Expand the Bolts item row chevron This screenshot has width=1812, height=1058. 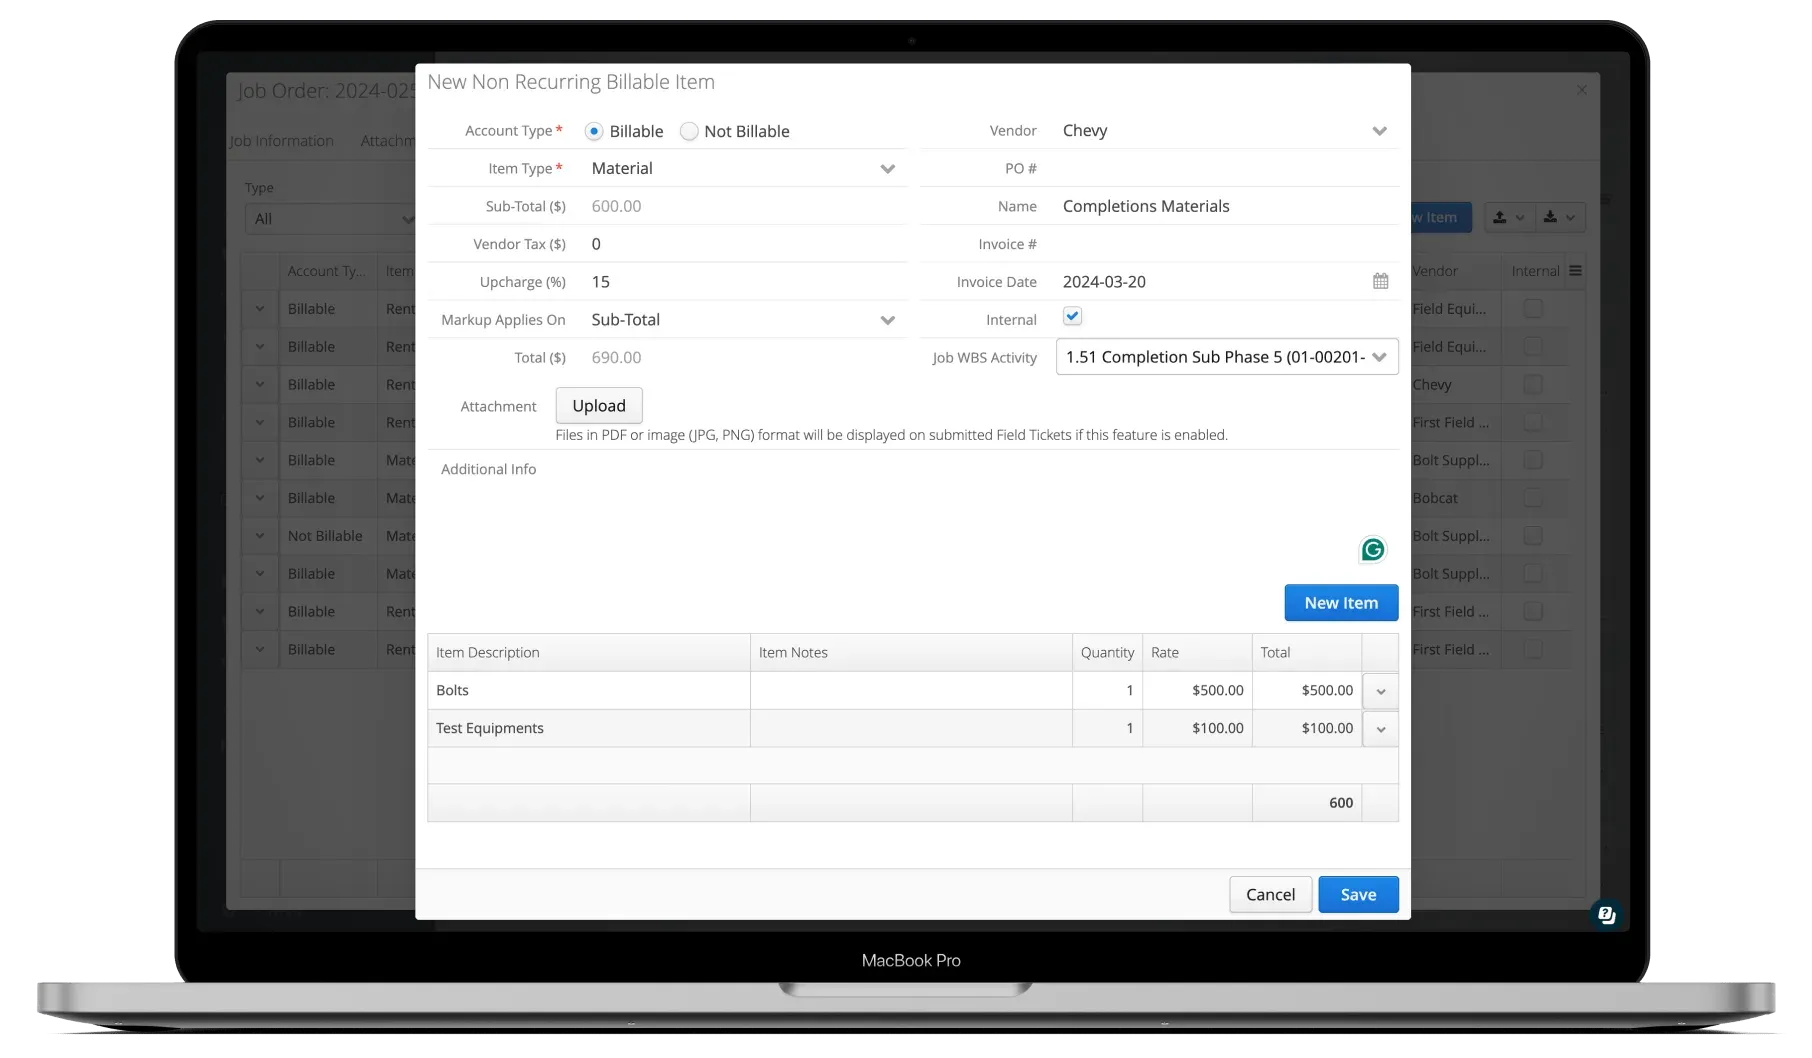coord(1380,690)
